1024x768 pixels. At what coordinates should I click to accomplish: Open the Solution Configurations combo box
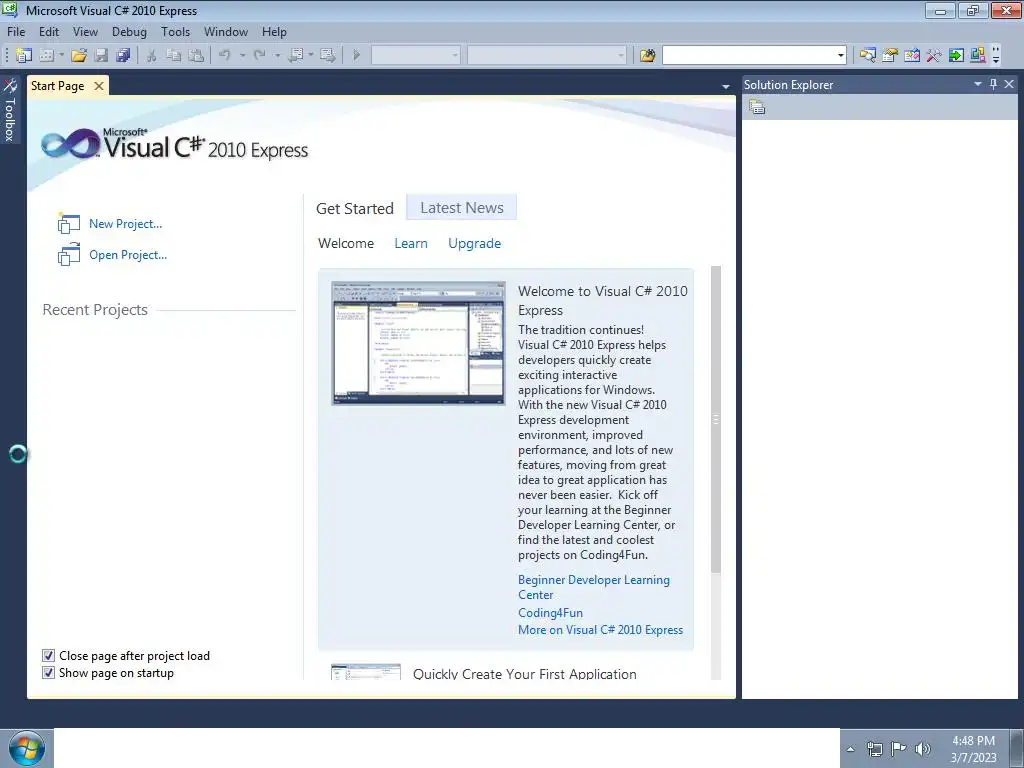[416, 56]
